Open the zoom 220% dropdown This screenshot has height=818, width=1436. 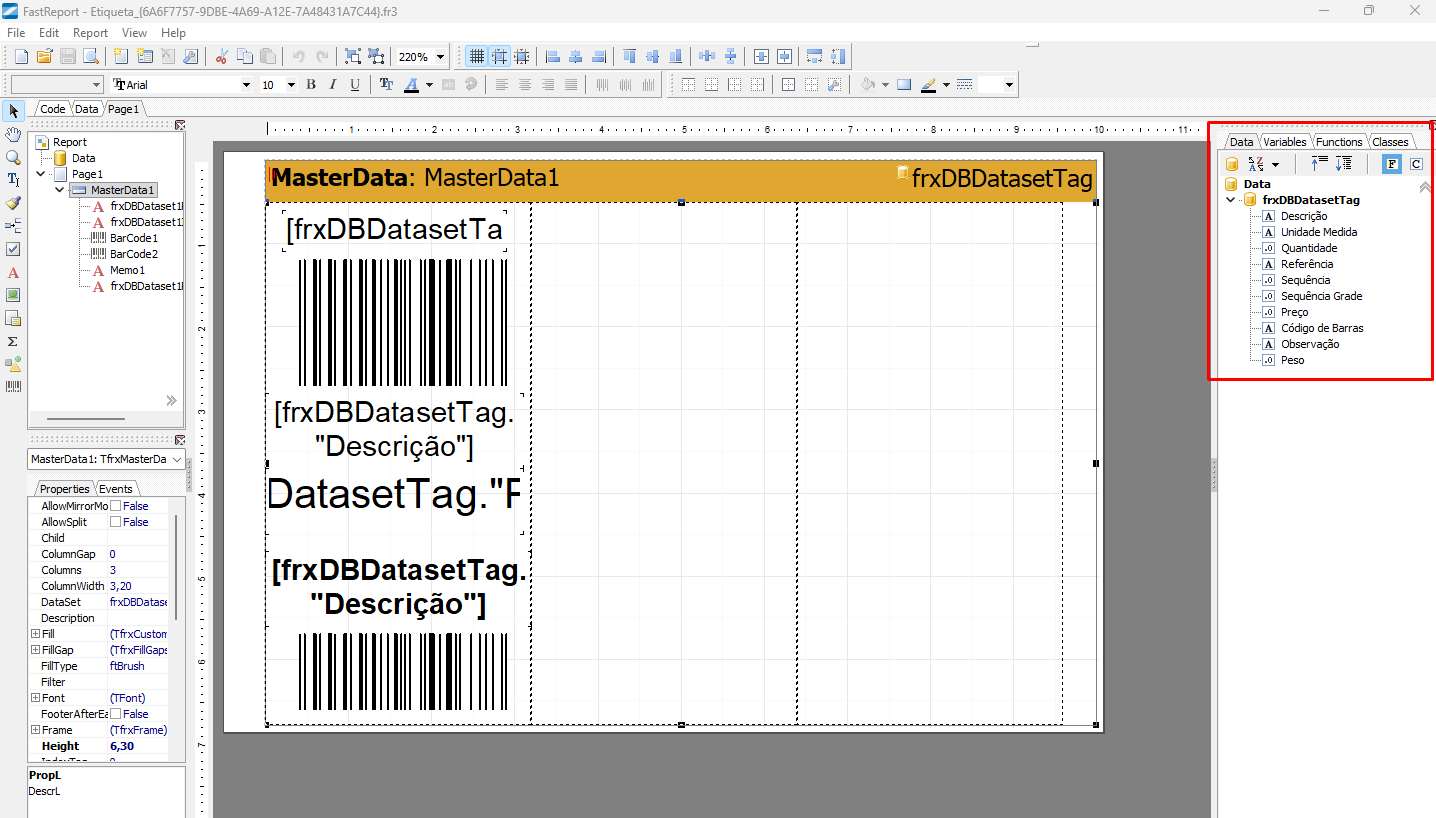441,57
